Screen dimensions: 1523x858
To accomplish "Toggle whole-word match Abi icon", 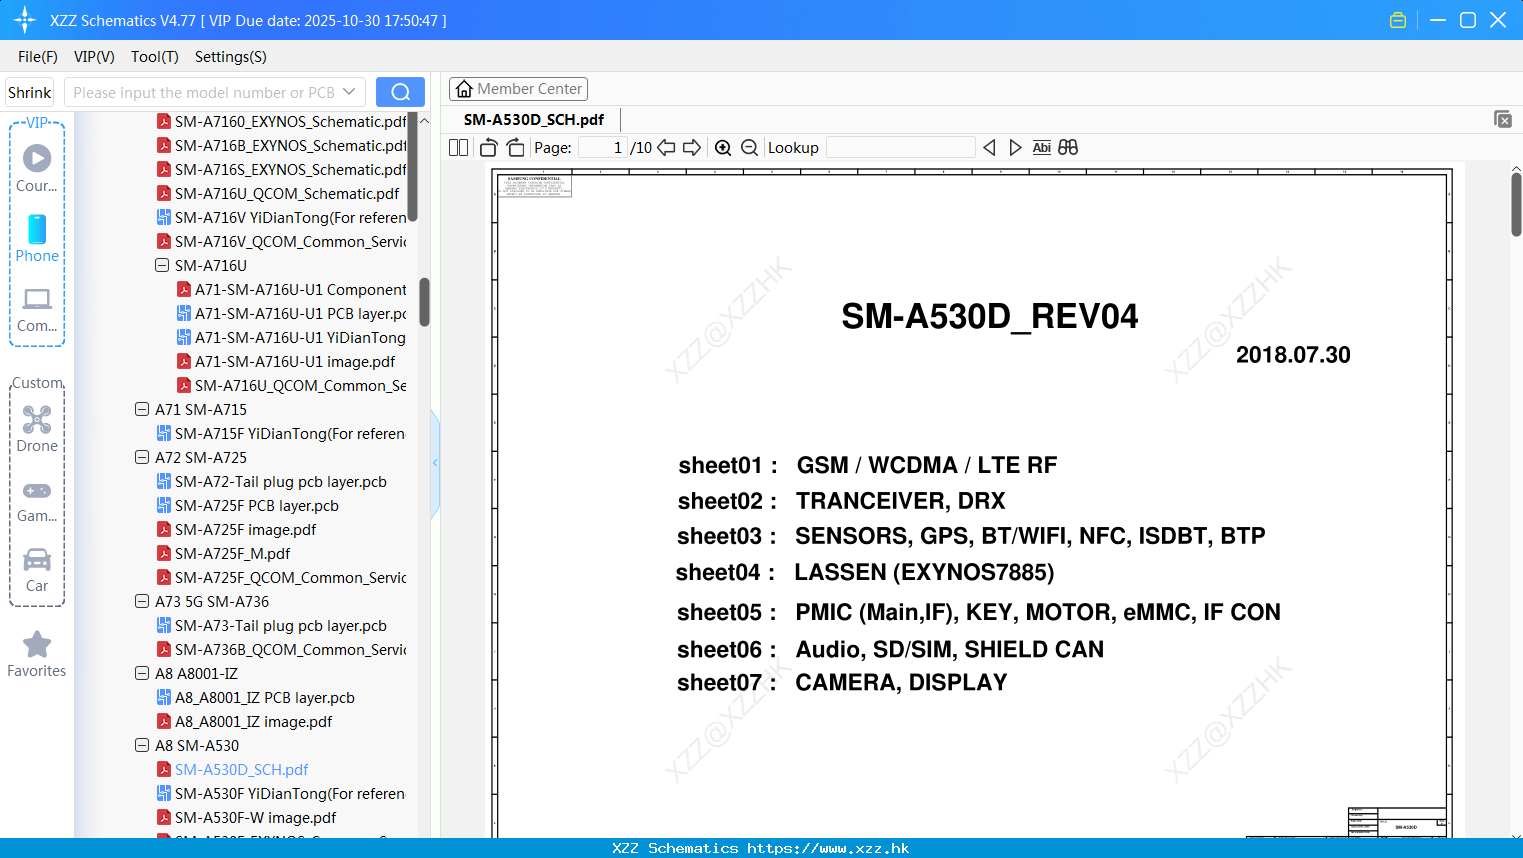I will pos(1041,147).
